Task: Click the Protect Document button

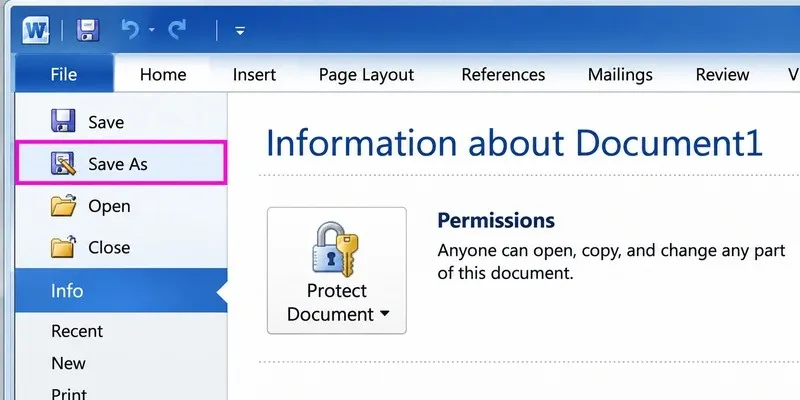Action: pos(337,270)
